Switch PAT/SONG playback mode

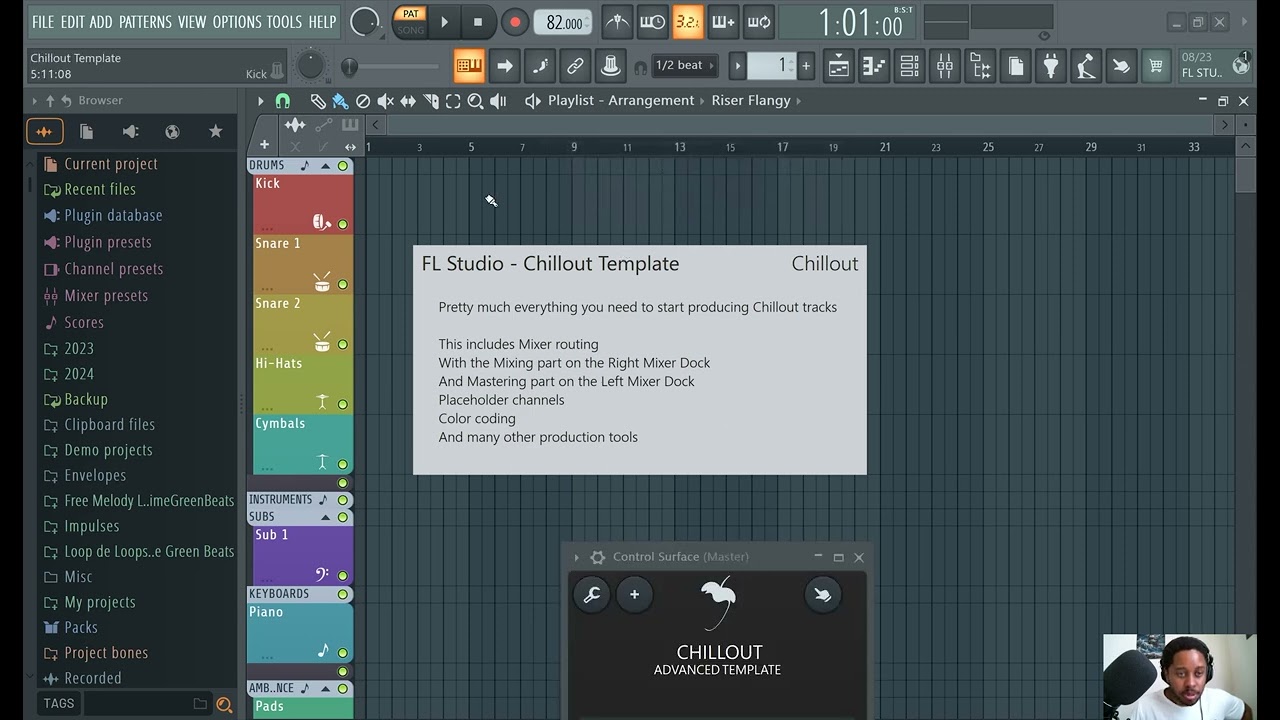[410, 21]
